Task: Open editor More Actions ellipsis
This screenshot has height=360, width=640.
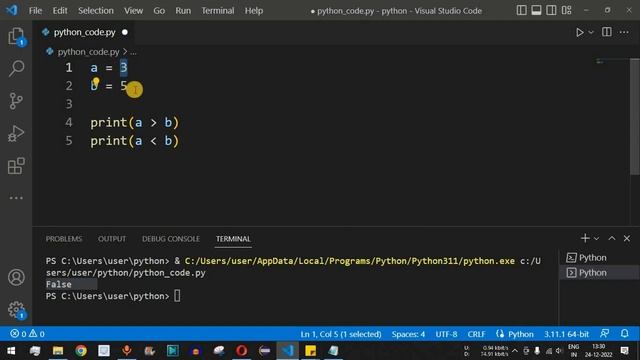Action: click(624, 32)
